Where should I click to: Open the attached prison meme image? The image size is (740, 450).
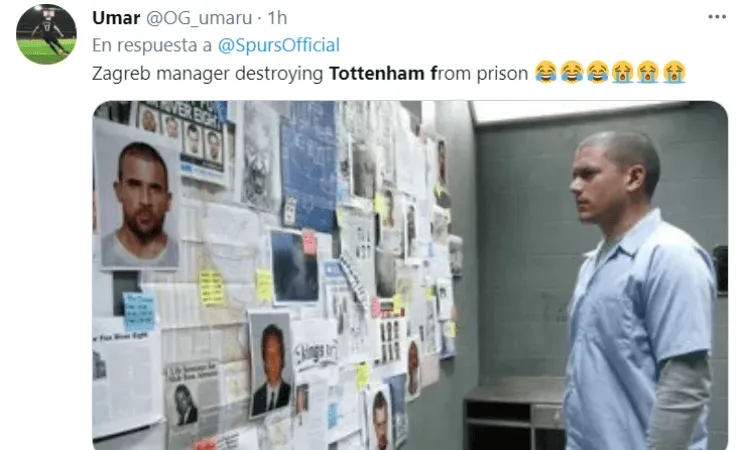tap(410, 275)
